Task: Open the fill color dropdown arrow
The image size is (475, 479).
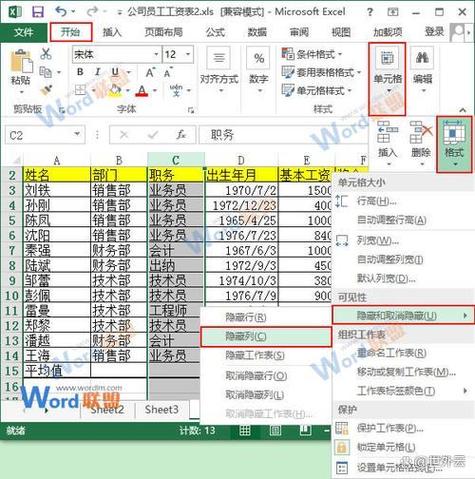Action: pyautogui.click(x=128, y=90)
